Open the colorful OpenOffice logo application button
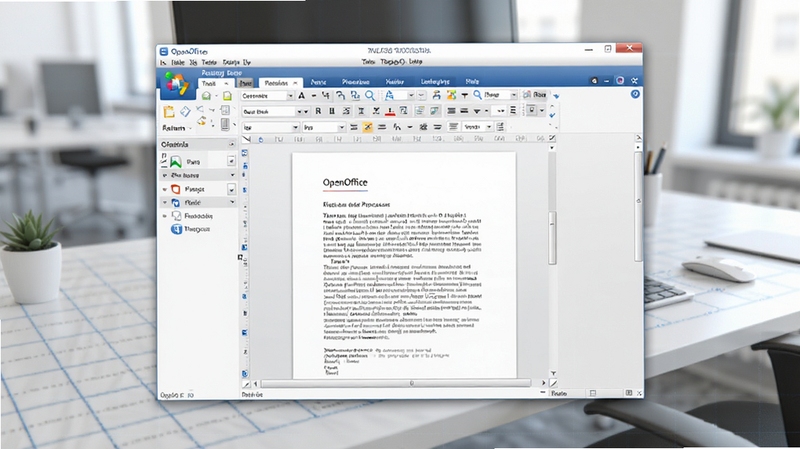The height and width of the screenshot is (449, 800). coord(177,84)
